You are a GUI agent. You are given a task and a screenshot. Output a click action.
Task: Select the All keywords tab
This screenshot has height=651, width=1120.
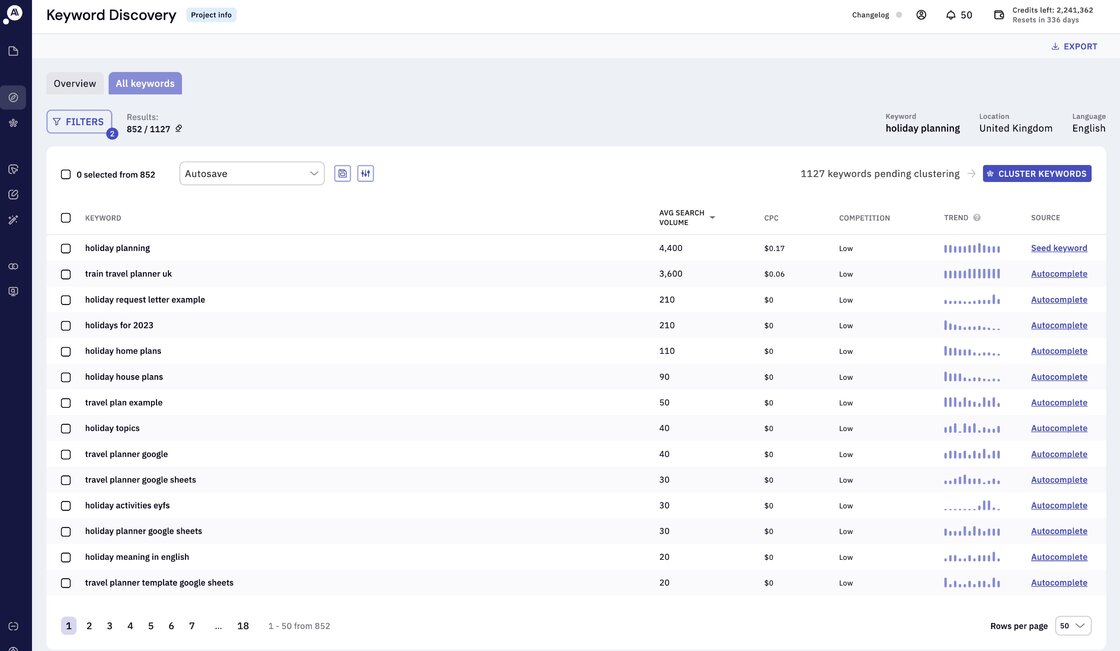[x=145, y=84]
